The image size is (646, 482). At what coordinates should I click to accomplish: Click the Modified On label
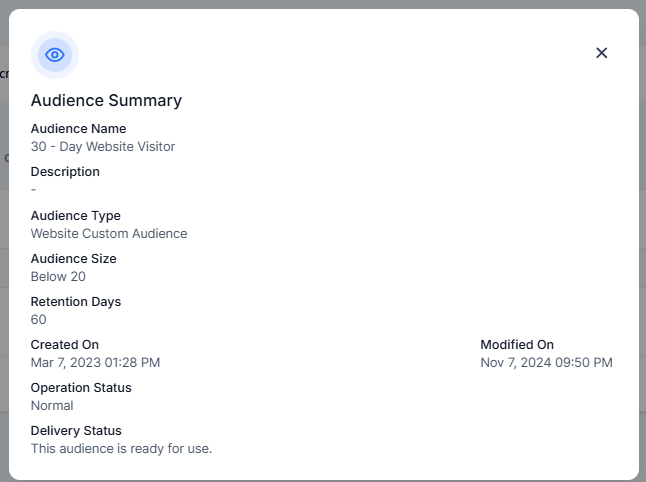[517, 345]
